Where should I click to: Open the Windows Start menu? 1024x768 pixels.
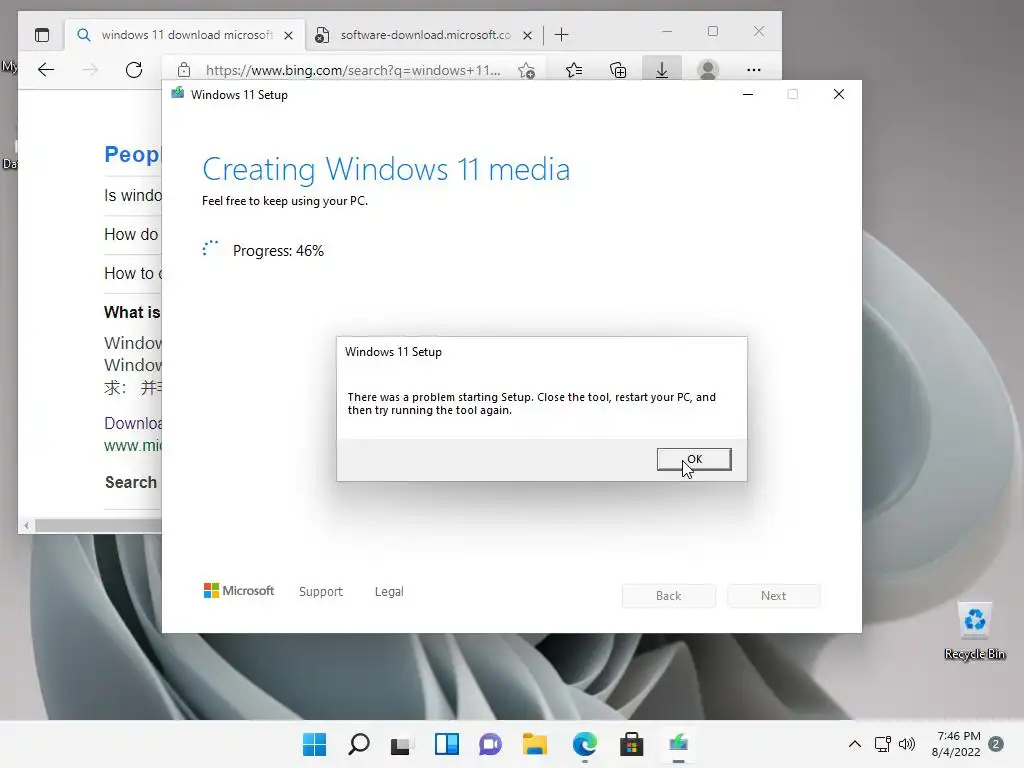pyautogui.click(x=314, y=744)
